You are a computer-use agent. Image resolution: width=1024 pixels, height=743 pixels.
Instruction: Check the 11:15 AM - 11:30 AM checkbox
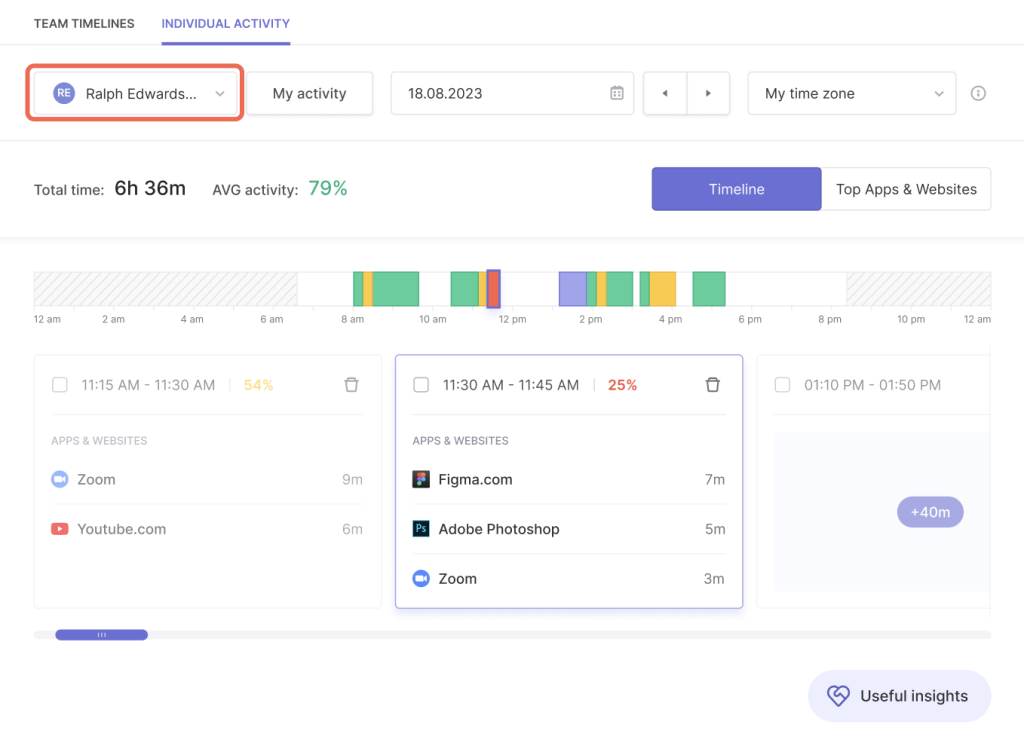coord(60,384)
